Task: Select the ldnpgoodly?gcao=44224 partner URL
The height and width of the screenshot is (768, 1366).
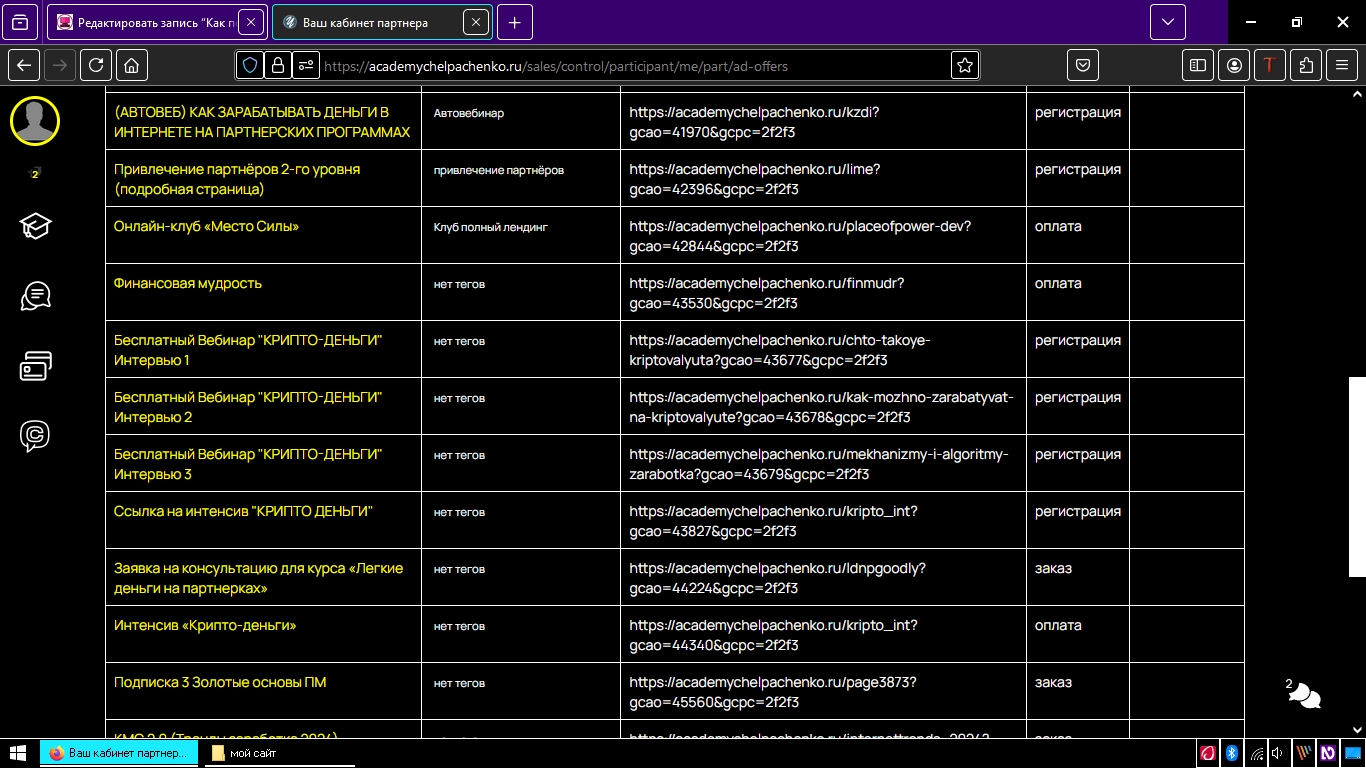Action: (777, 578)
